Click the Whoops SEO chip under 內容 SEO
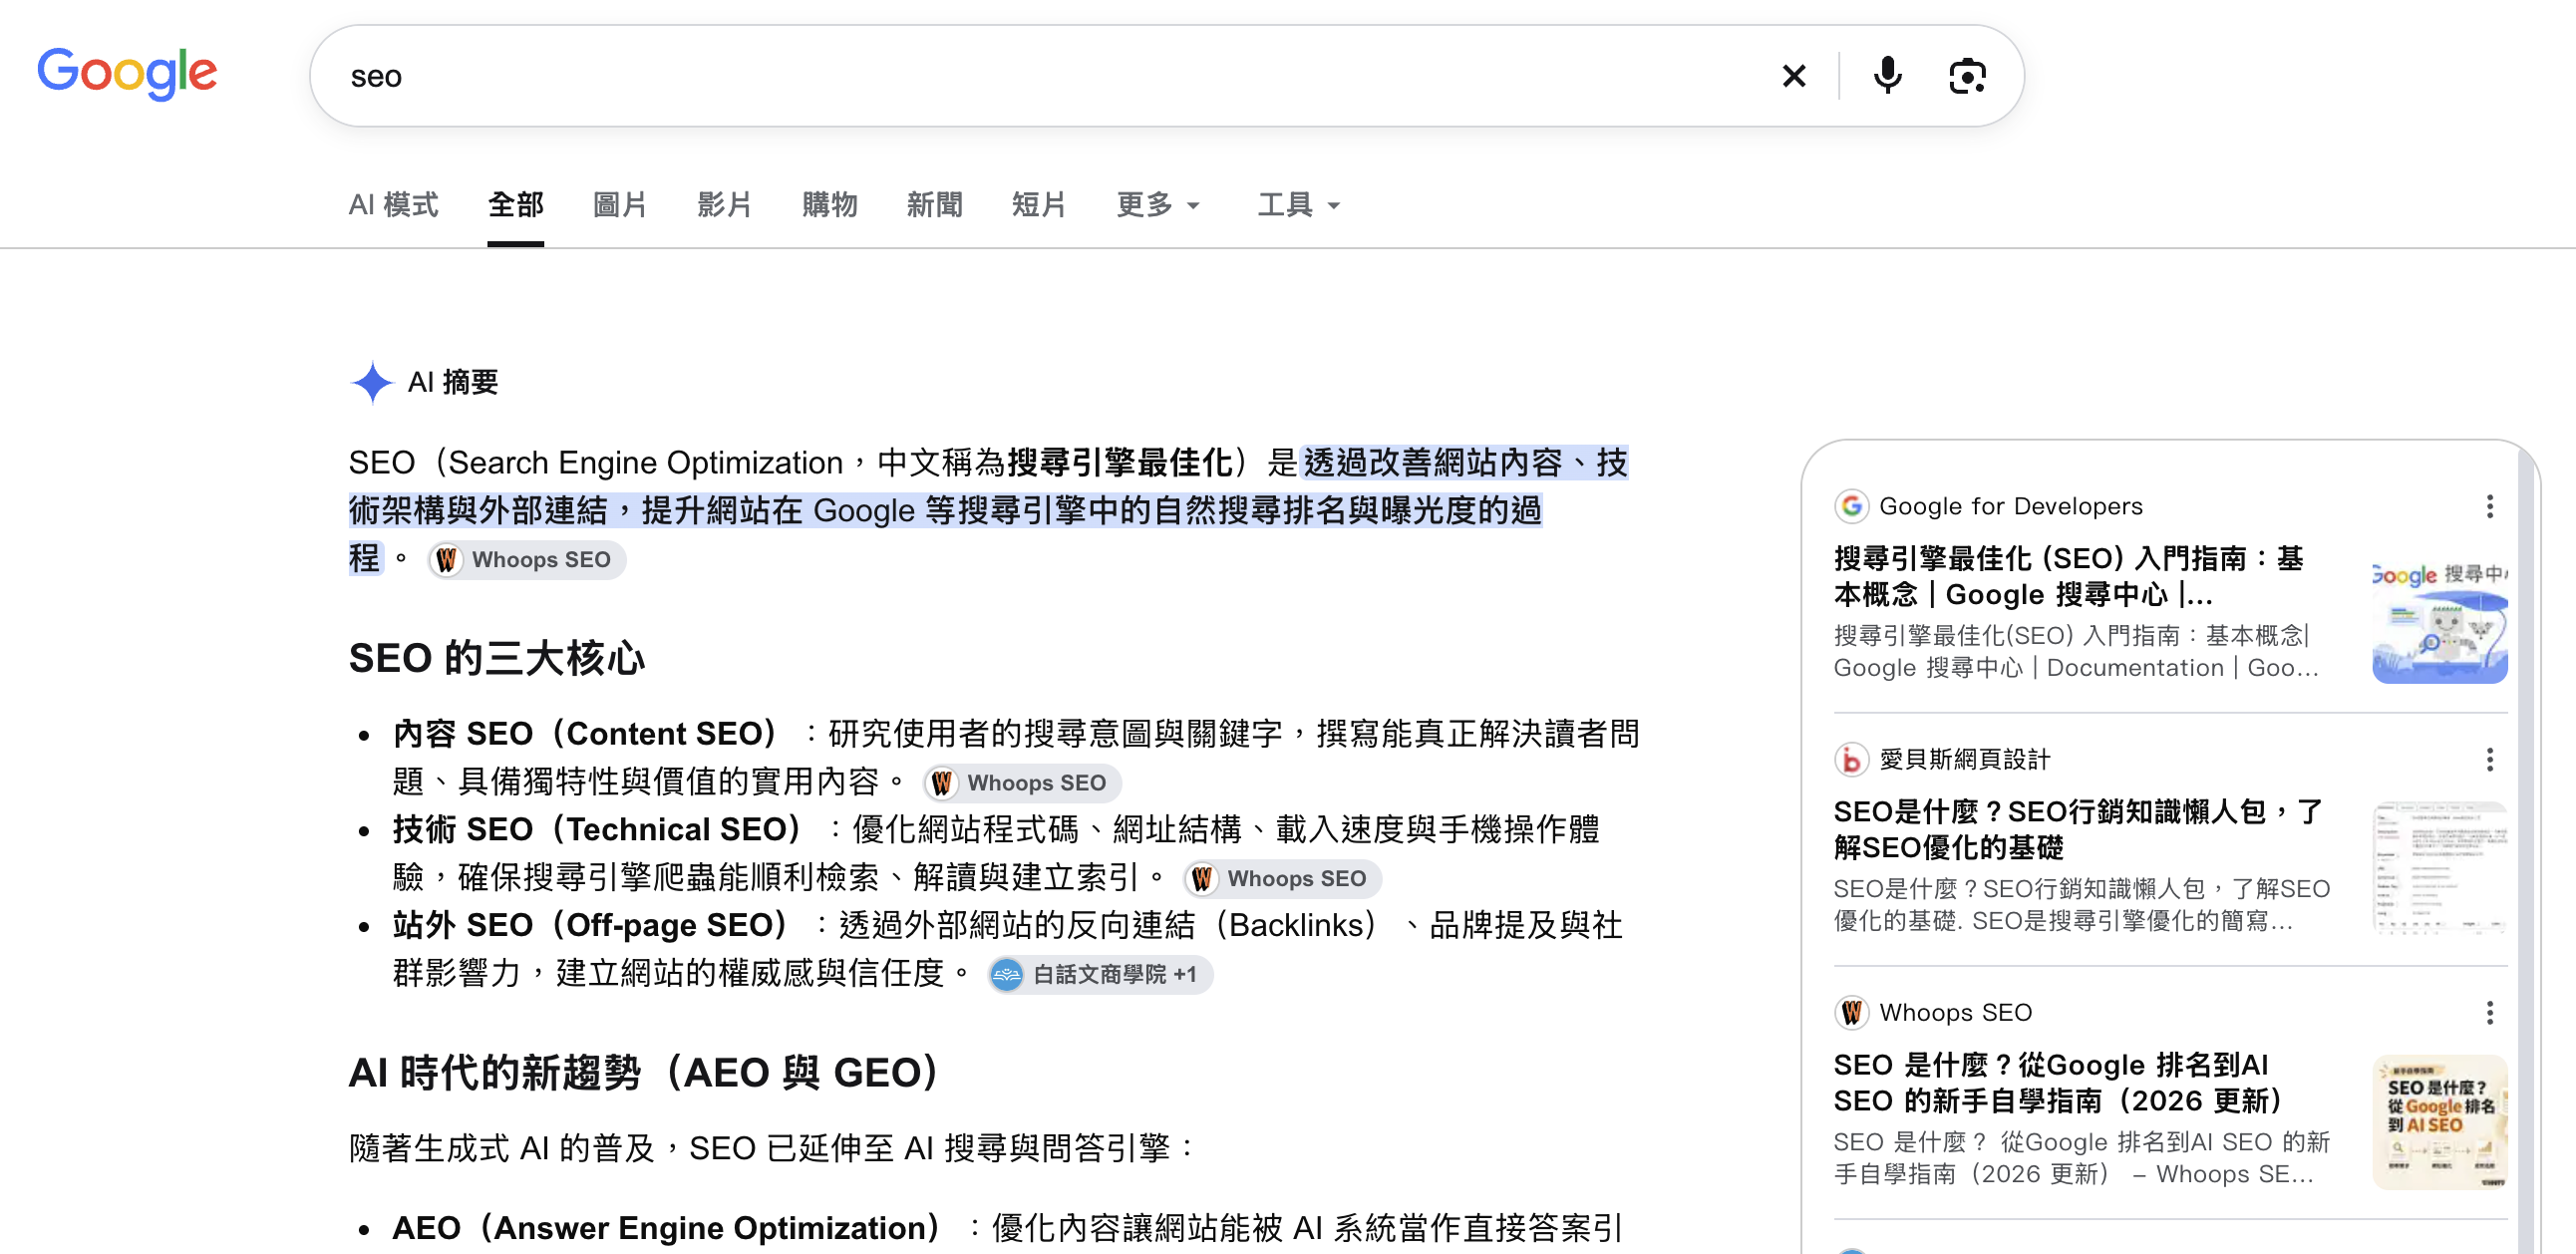Image resolution: width=2576 pixels, height=1254 pixels. pyautogui.click(x=1022, y=783)
